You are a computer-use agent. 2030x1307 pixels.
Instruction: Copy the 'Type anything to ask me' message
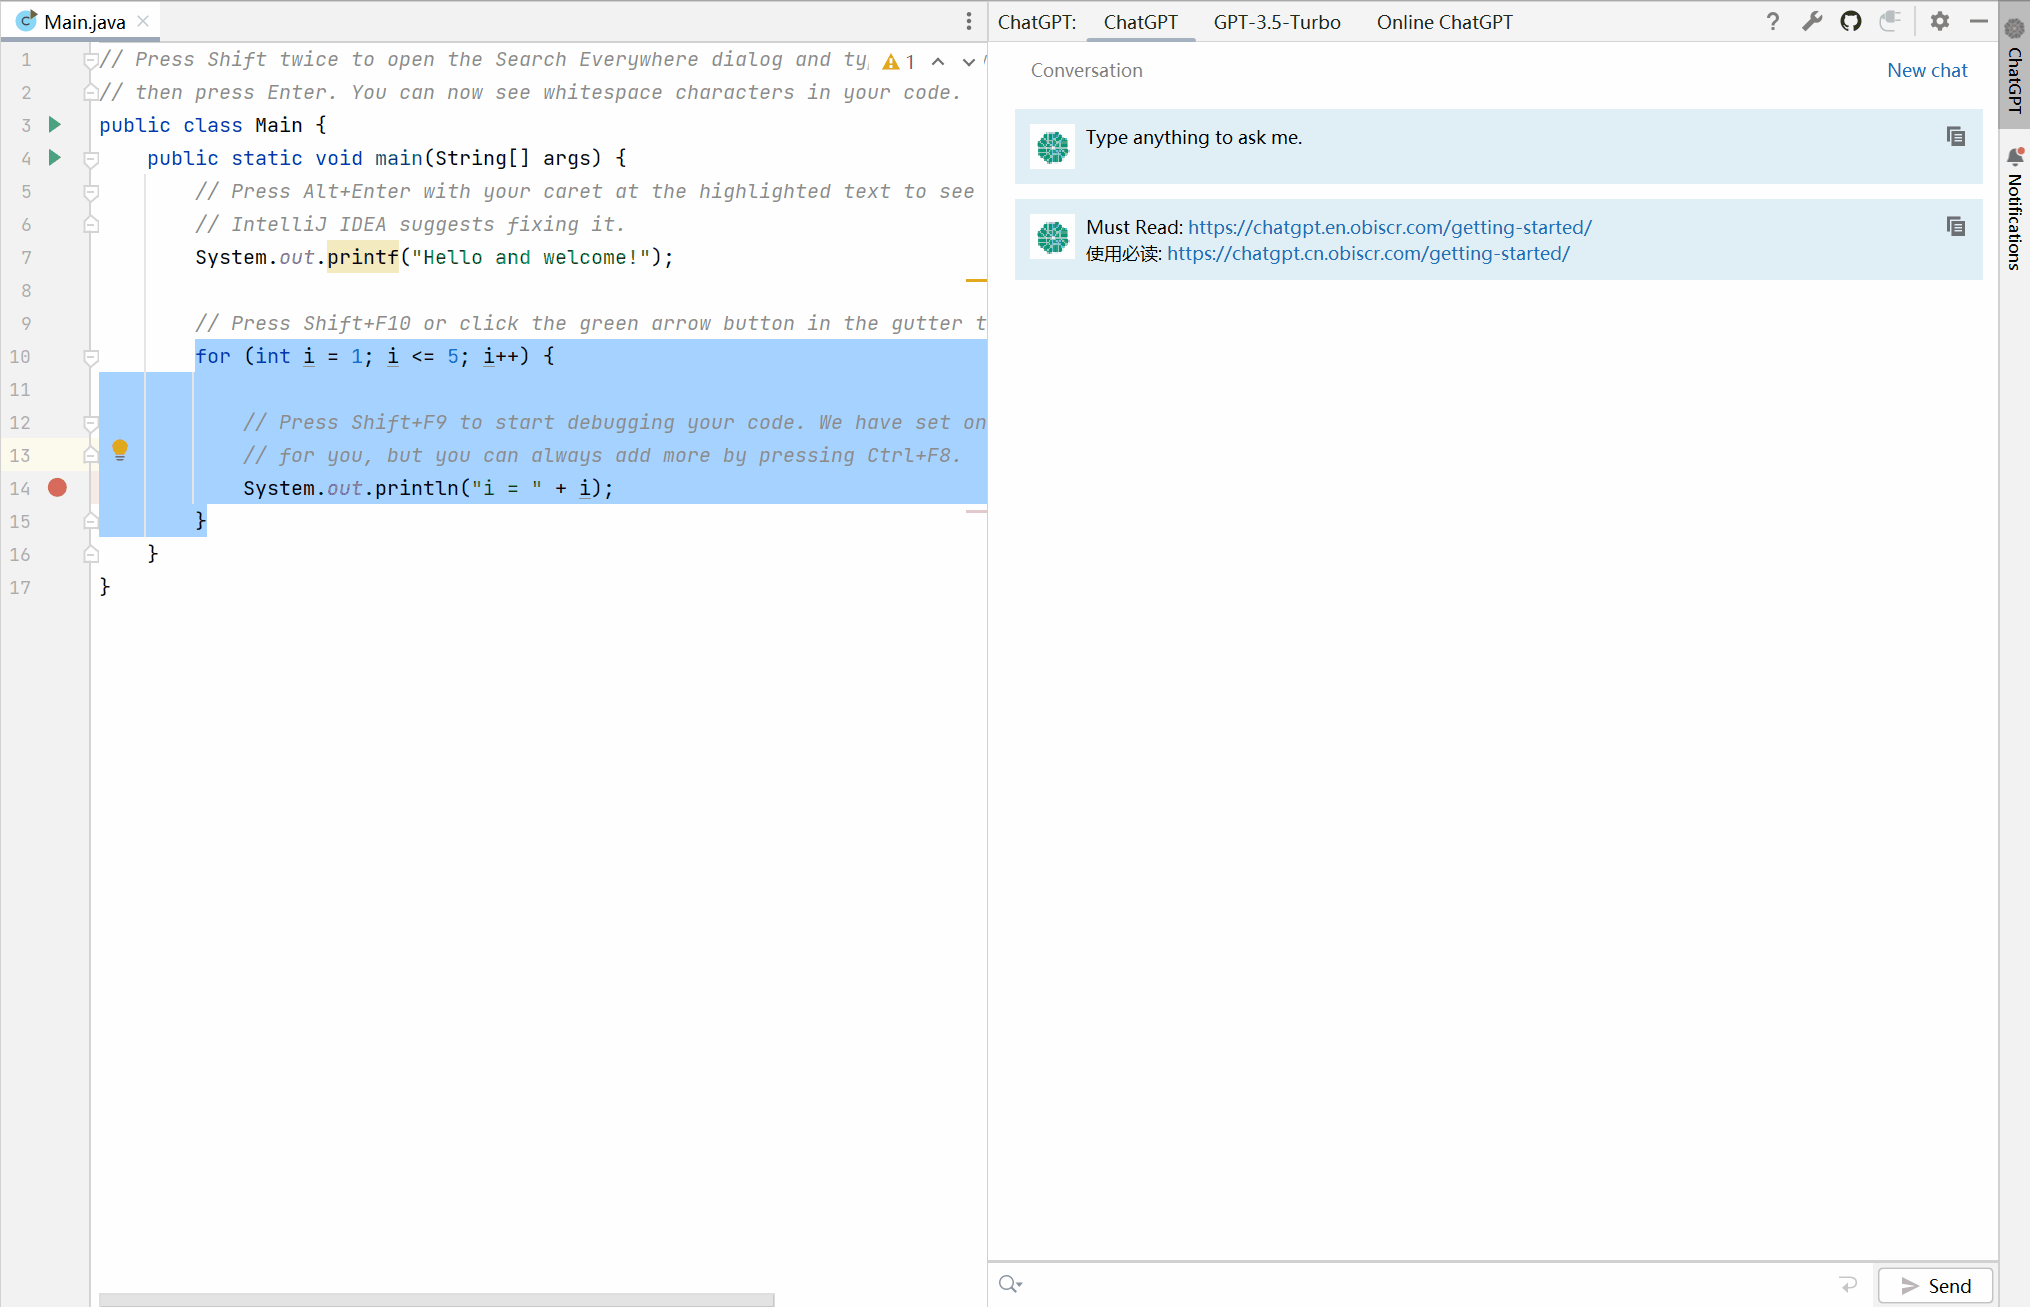(x=1956, y=137)
